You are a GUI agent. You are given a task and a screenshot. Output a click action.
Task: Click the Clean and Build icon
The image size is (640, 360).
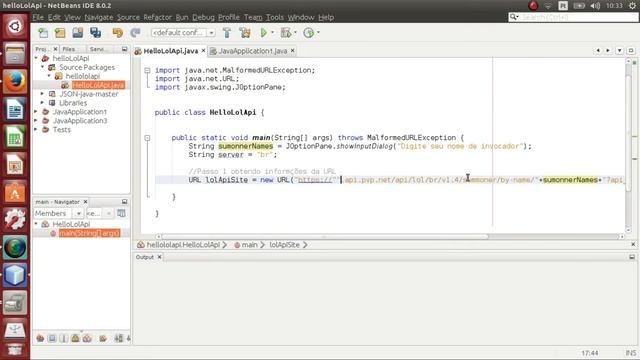point(245,33)
